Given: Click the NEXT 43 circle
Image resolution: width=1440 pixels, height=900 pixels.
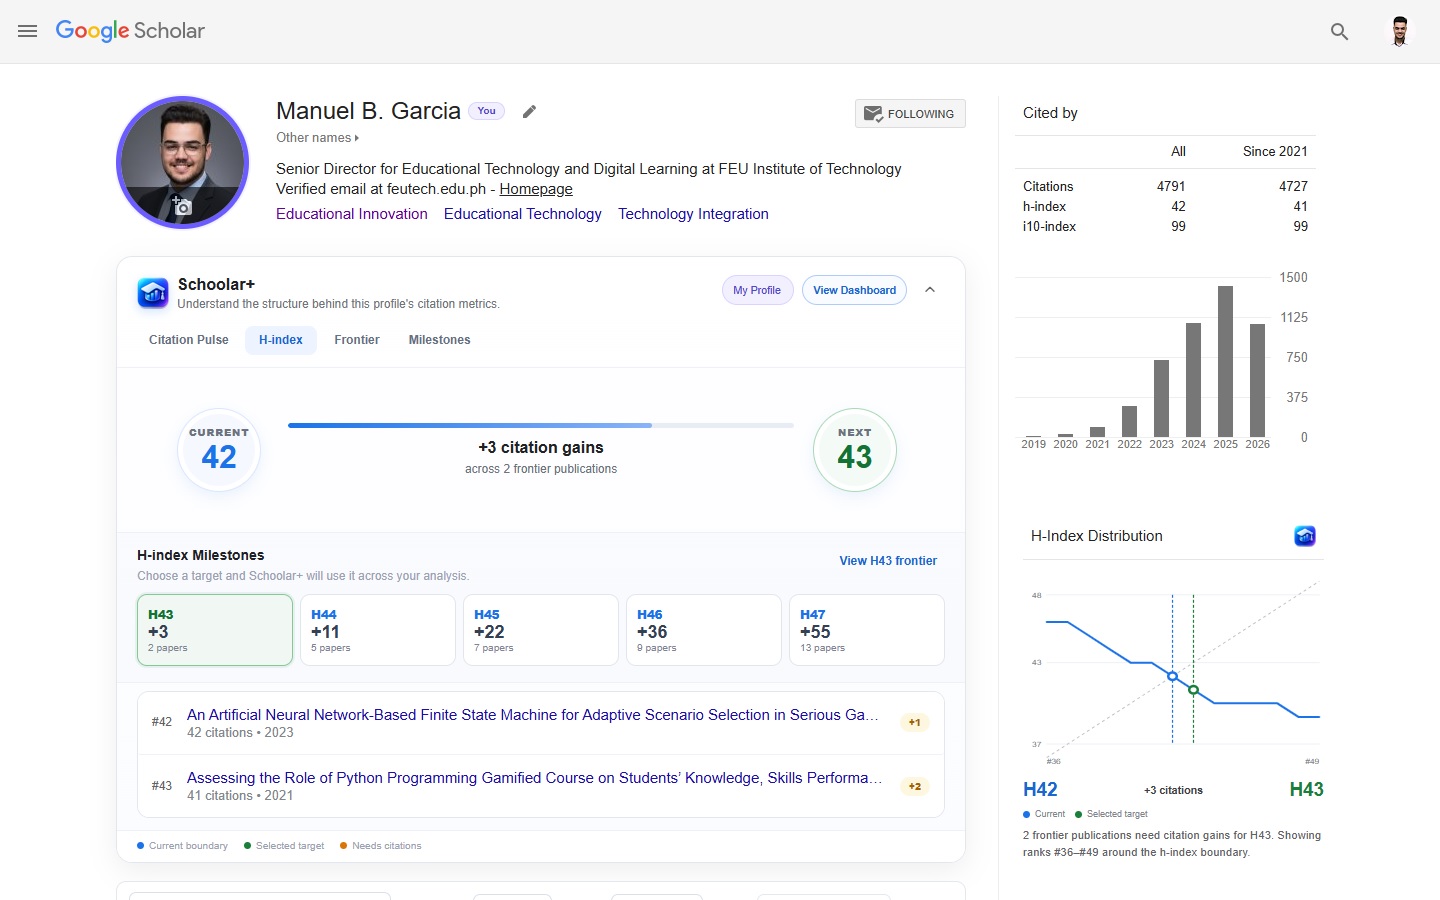Looking at the screenshot, I should 855,450.
